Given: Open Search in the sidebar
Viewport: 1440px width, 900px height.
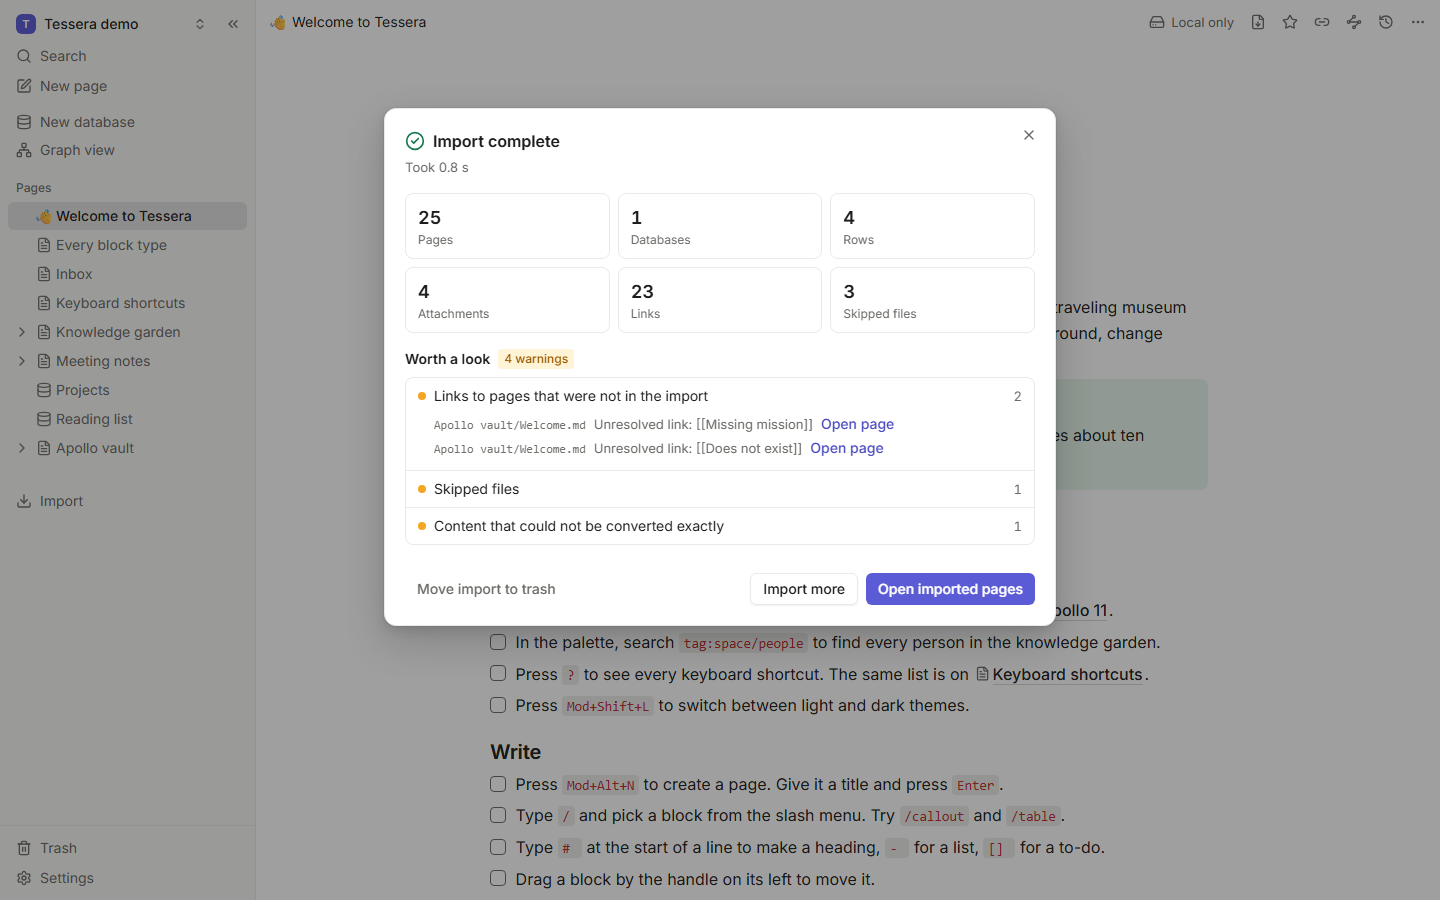Looking at the screenshot, I should (127, 56).
